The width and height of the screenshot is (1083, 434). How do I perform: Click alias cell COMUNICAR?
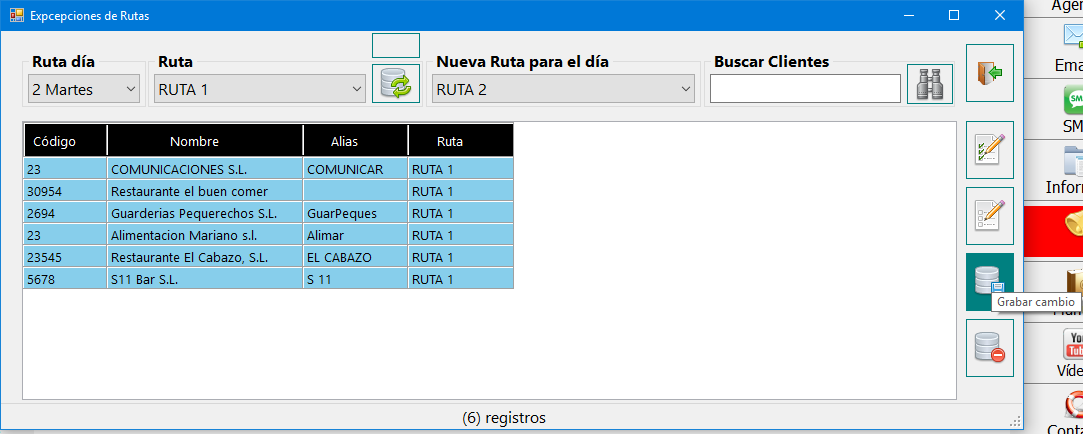pos(356,169)
